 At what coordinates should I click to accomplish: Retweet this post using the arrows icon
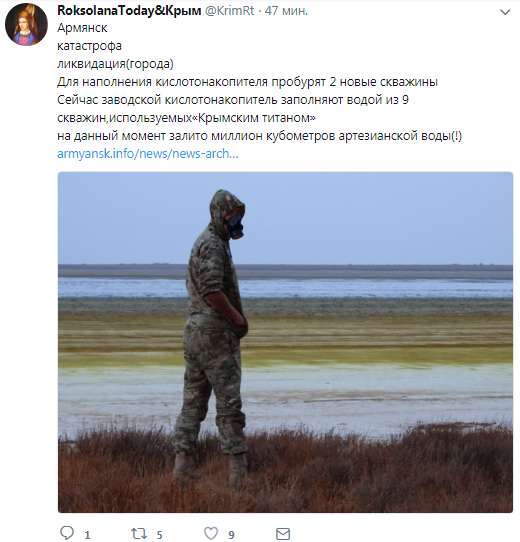(x=139, y=533)
